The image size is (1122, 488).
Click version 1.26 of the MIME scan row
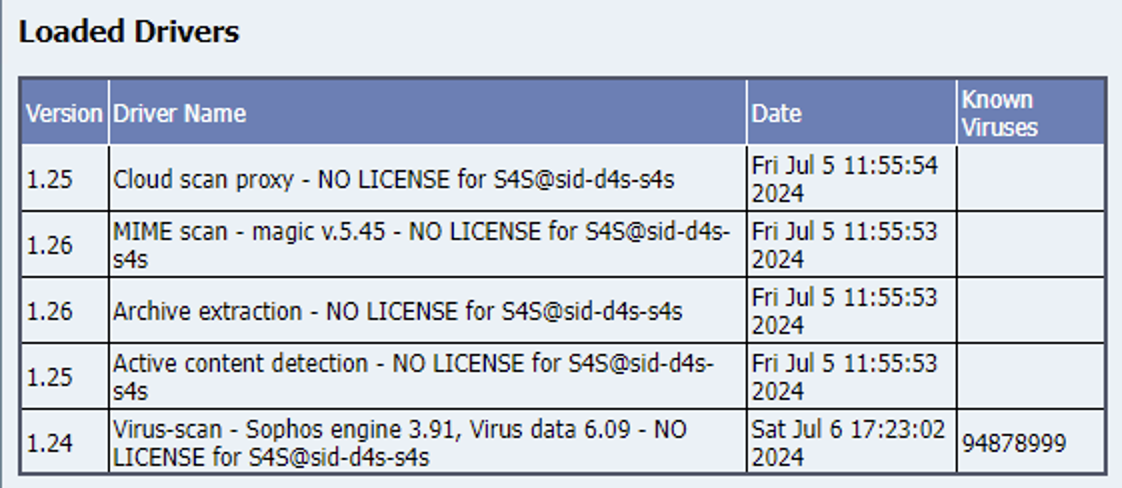click(49, 245)
